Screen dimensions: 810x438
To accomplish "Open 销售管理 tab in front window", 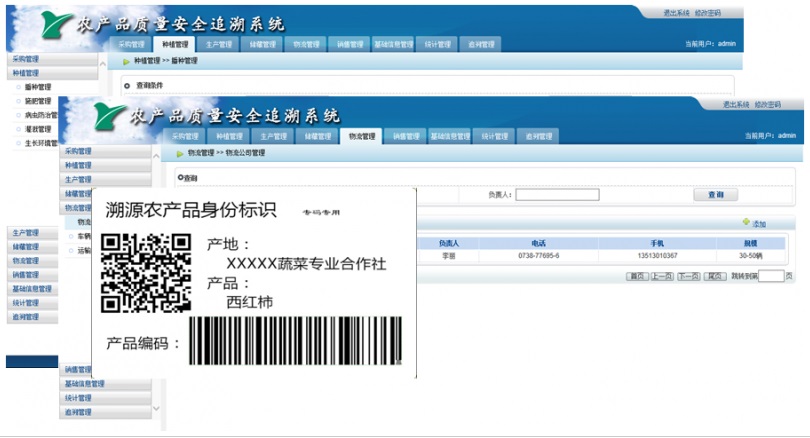I will click(406, 136).
